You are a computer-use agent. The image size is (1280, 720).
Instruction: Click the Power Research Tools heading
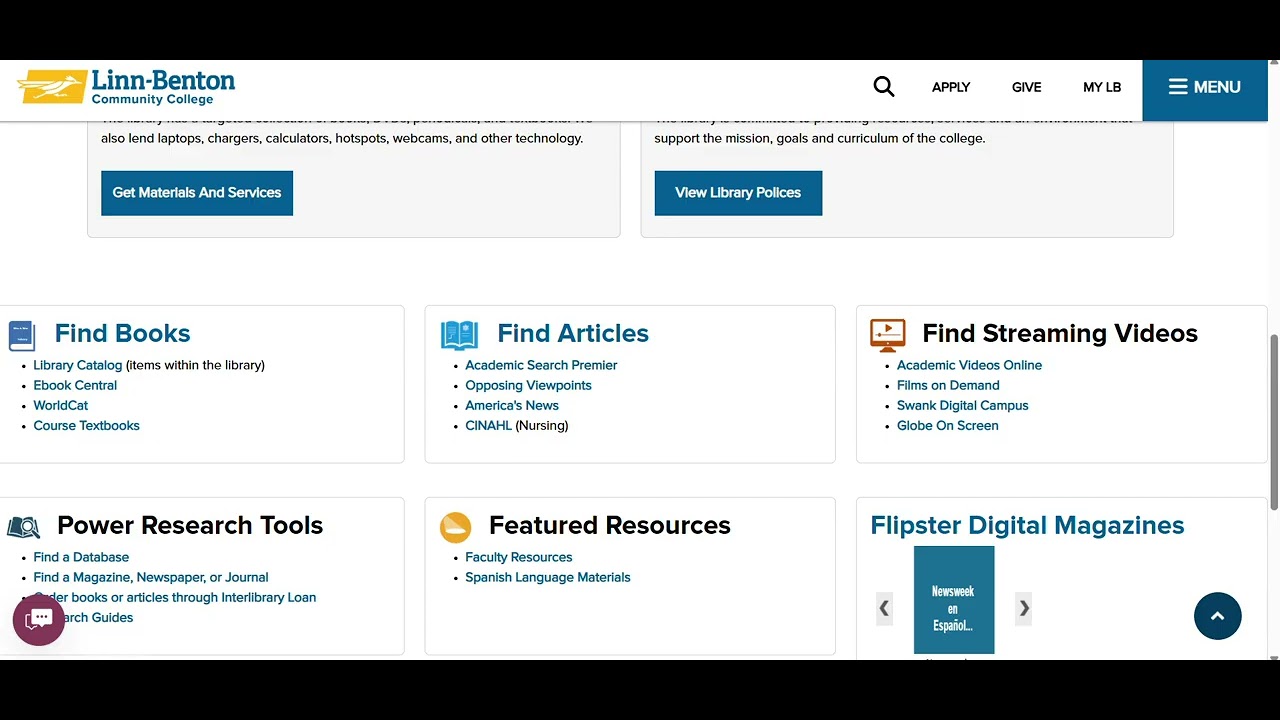click(x=190, y=525)
